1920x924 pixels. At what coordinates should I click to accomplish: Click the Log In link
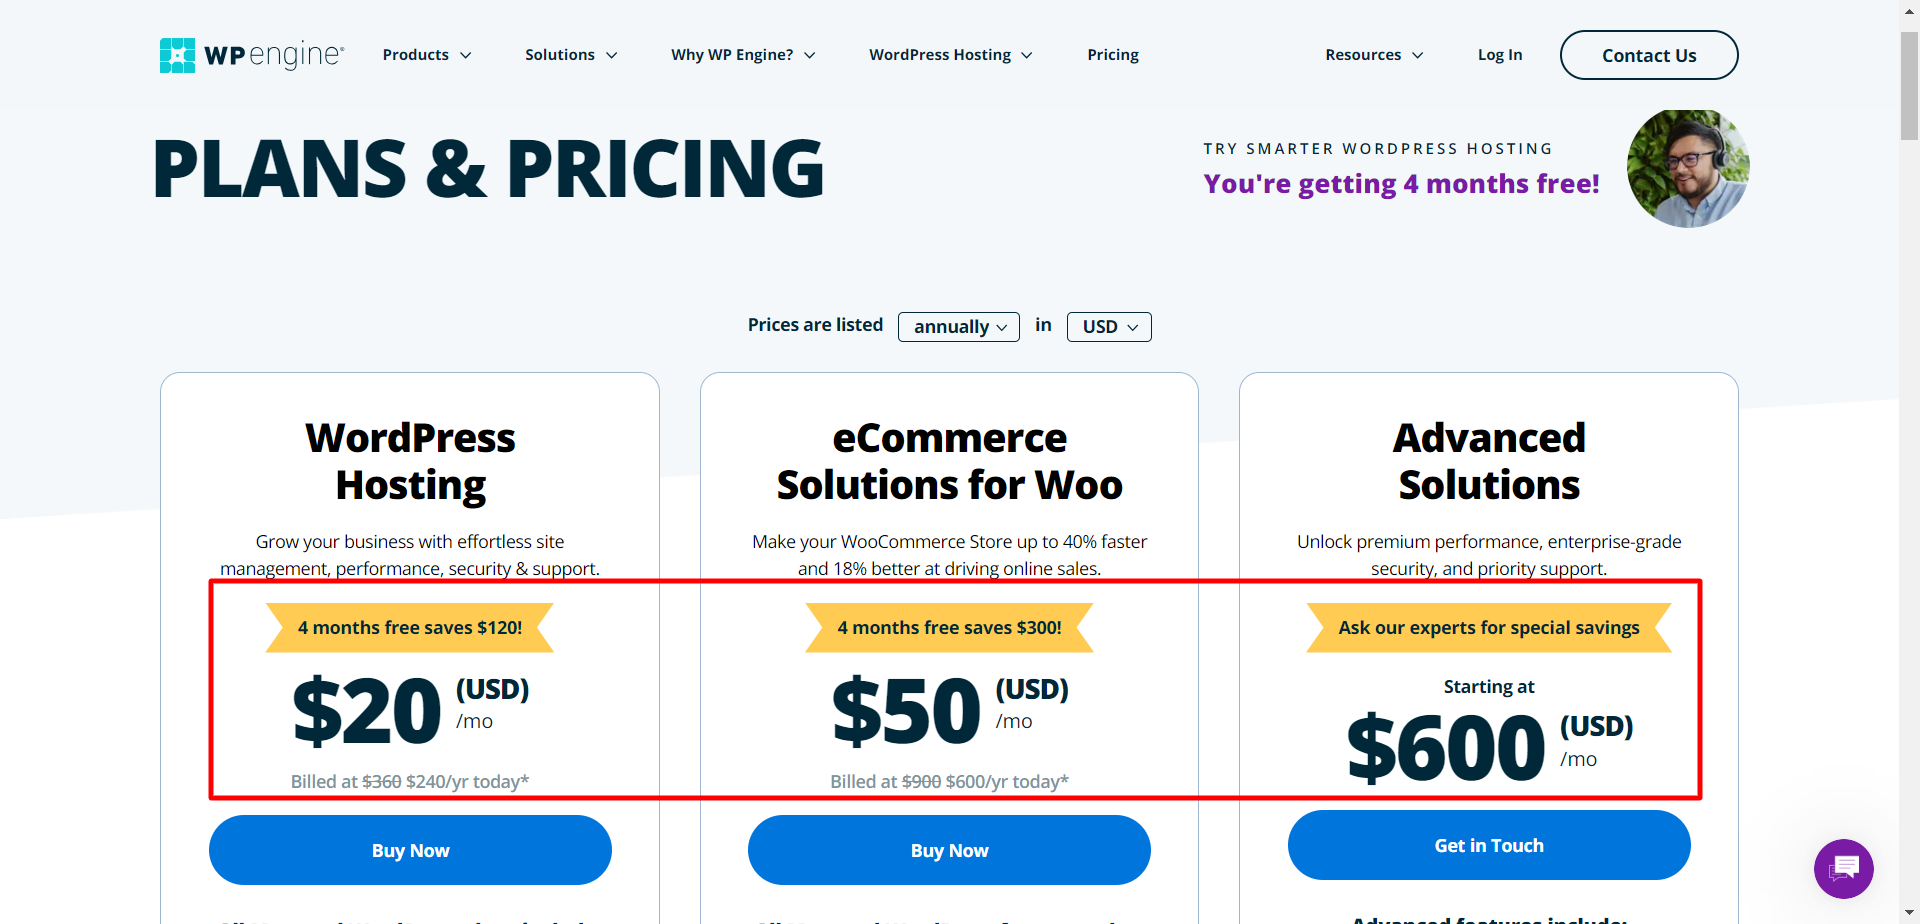[1500, 55]
